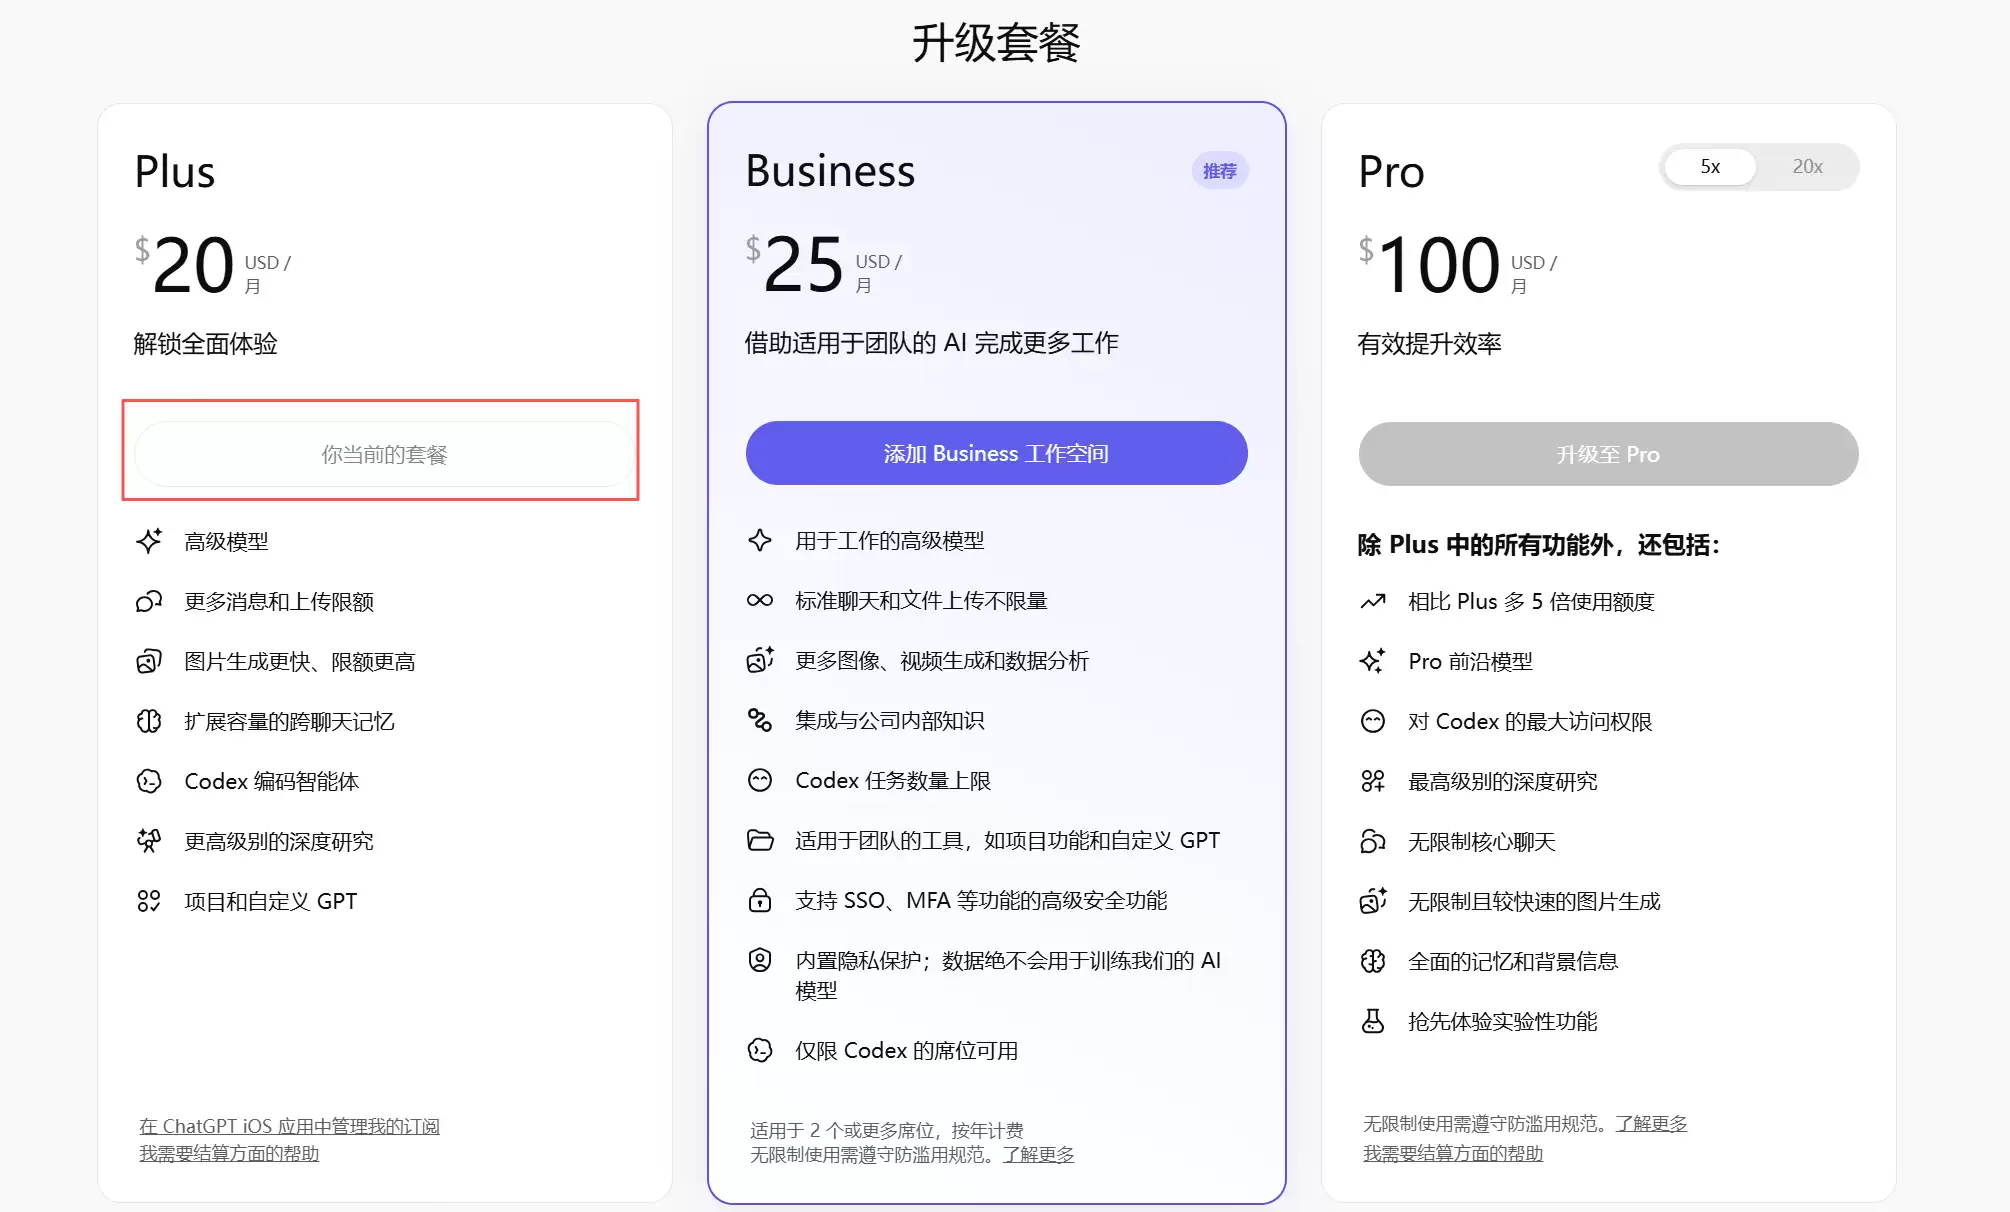Viewport: 2010px width, 1212px height.
Task: Click the Codex icon beside Codex 编码智能体
Action: click(x=149, y=781)
